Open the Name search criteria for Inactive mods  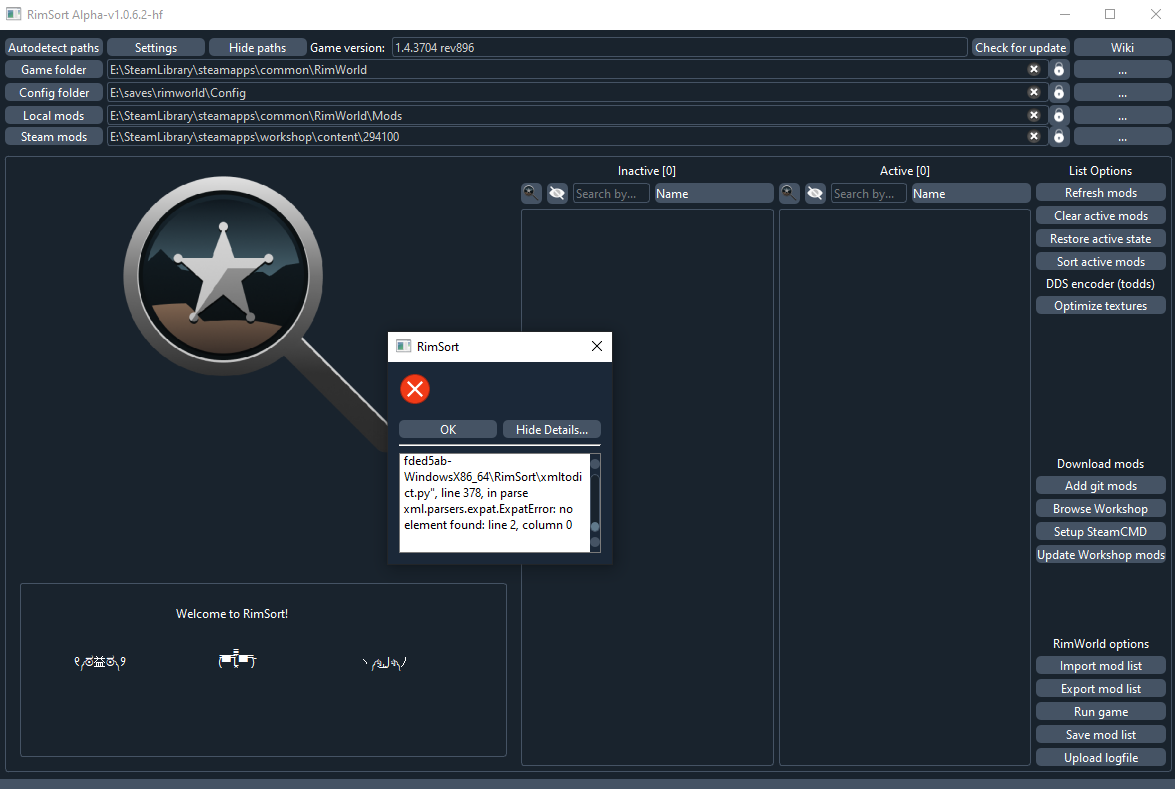713,192
